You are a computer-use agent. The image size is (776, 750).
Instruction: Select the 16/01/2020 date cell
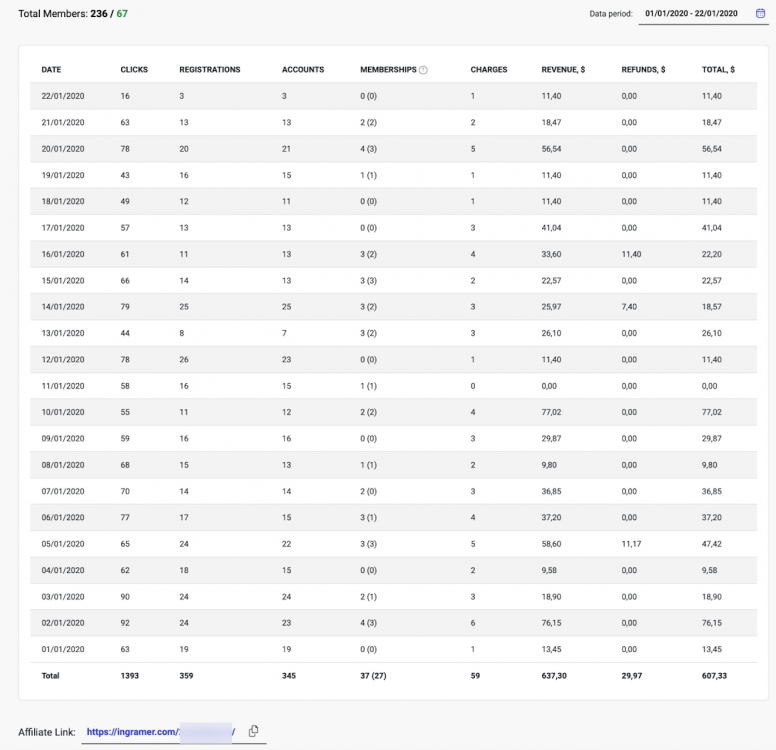point(63,254)
